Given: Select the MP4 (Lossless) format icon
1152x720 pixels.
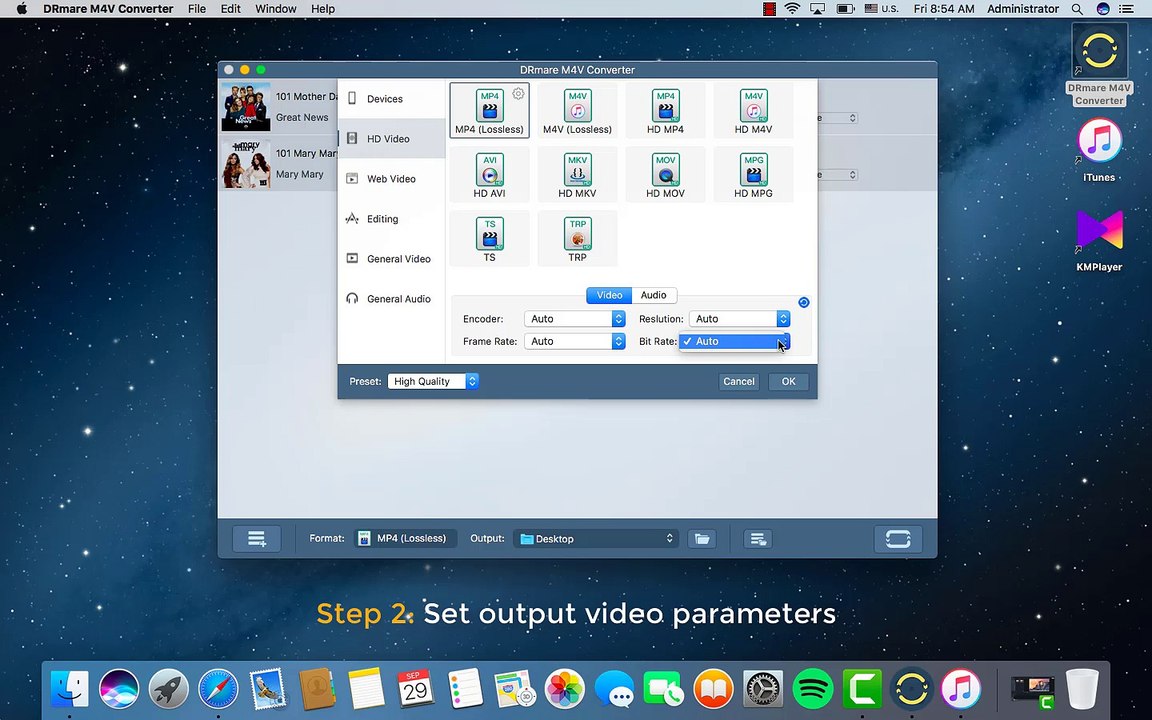Looking at the screenshot, I should [x=489, y=110].
